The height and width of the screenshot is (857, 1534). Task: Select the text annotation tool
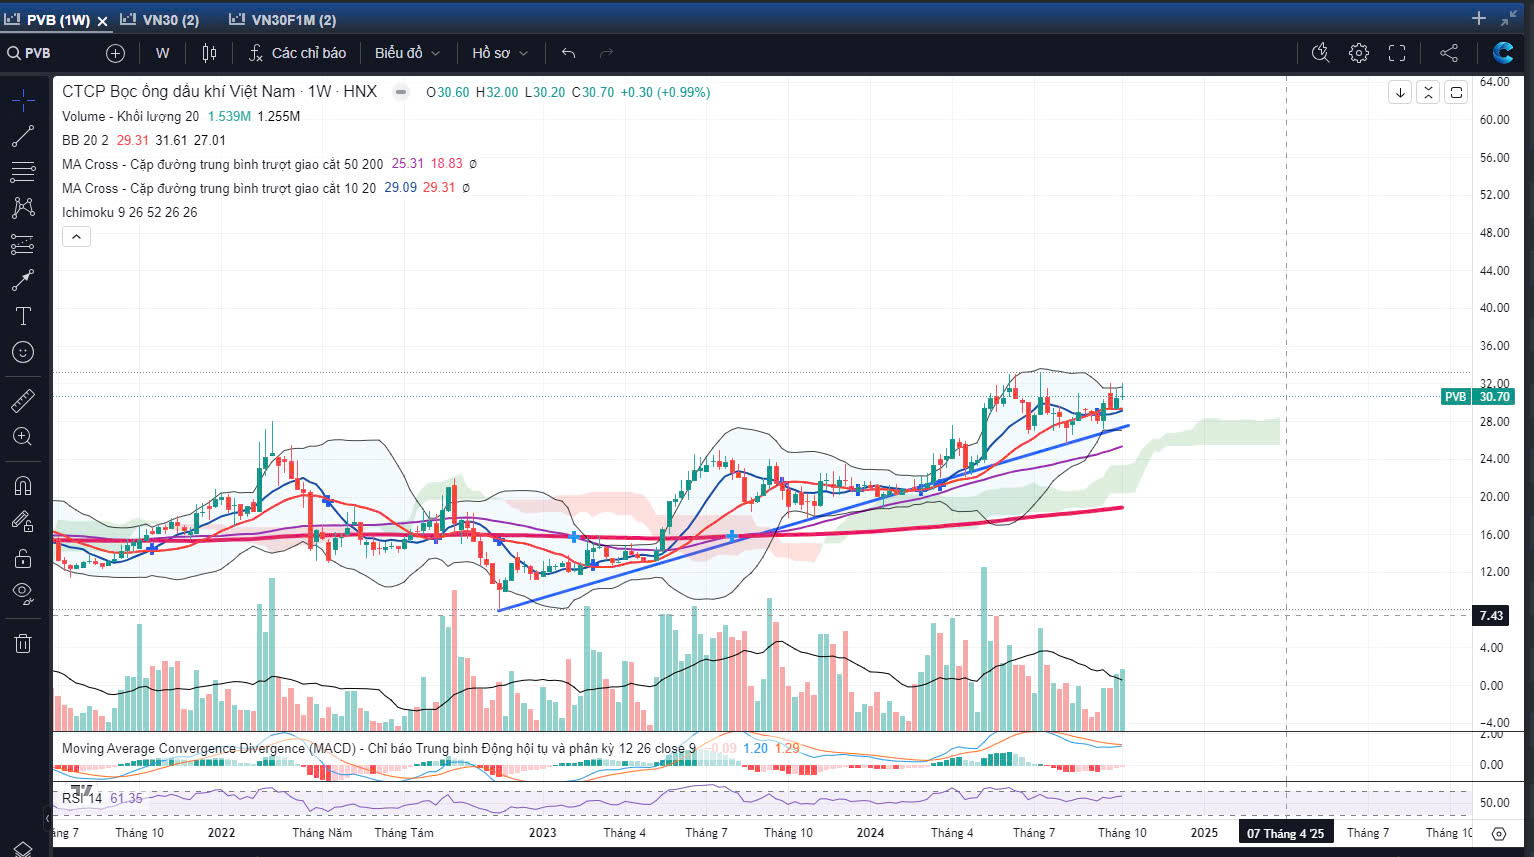(x=23, y=316)
